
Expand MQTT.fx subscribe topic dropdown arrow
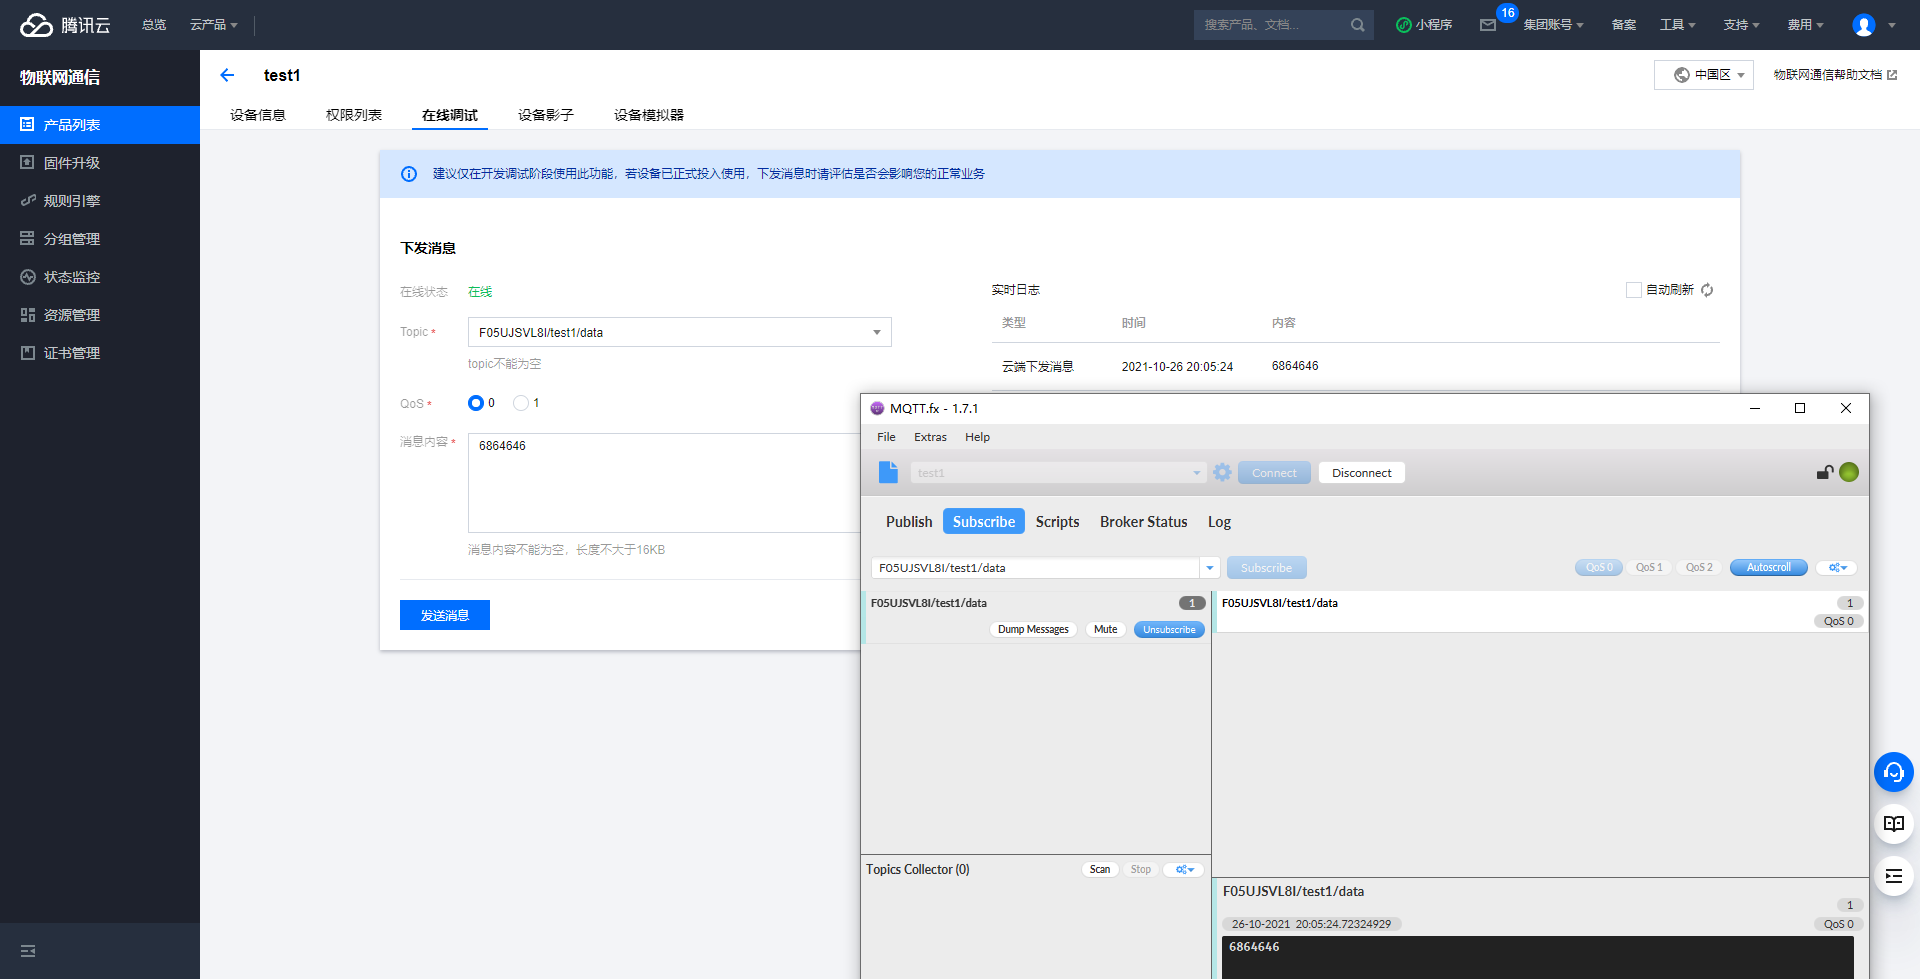tap(1210, 568)
